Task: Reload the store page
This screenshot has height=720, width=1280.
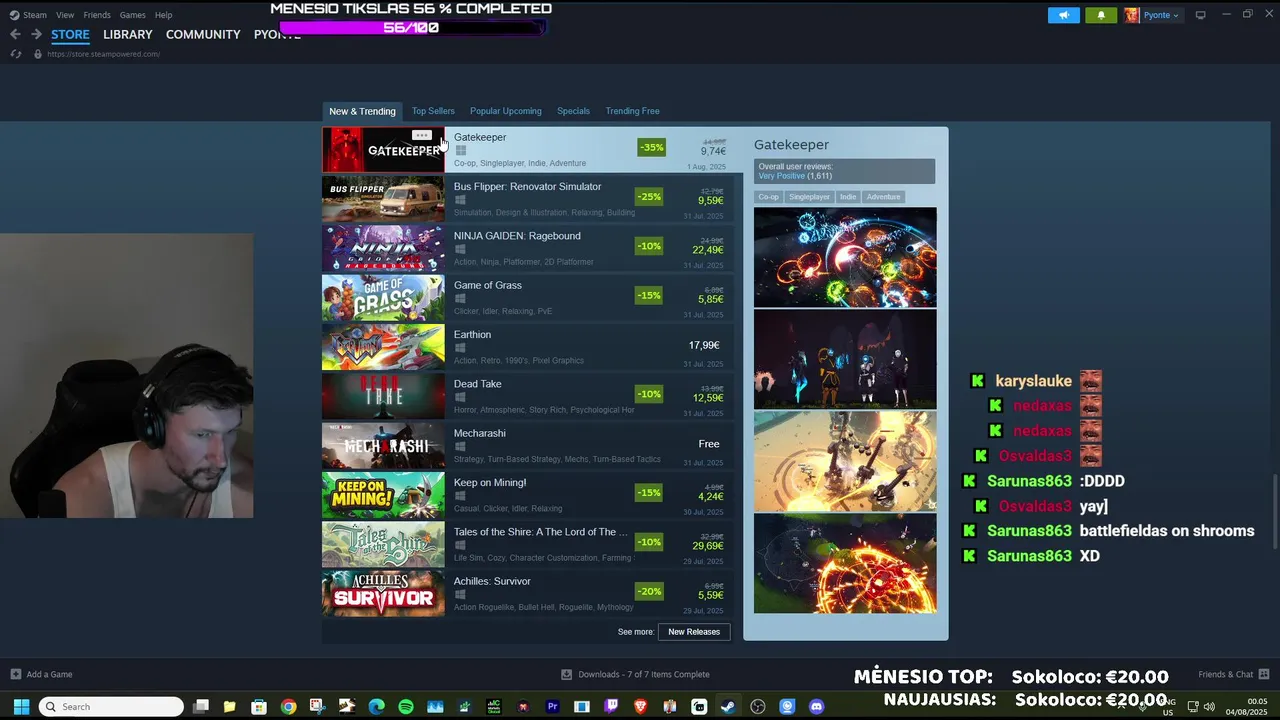Action: point(15,54)
